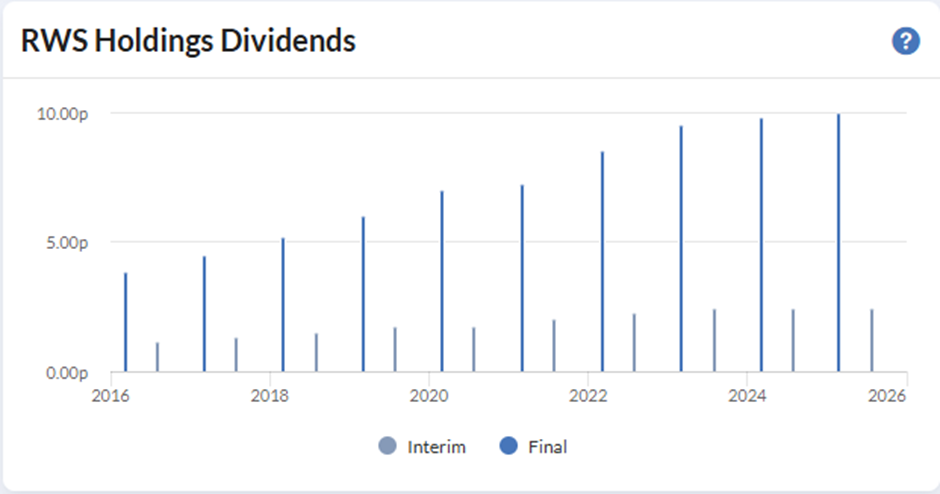940x494 pixels.
Task: Toggle the Final series in legend
Action: tap(533, 446)
